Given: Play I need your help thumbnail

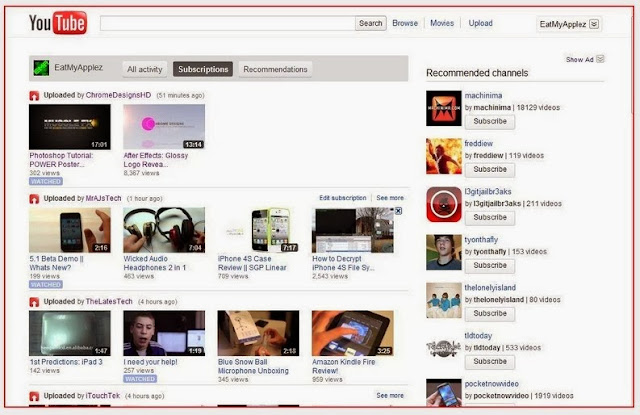Looking at the screenshot, I should (x=164, y=333).
